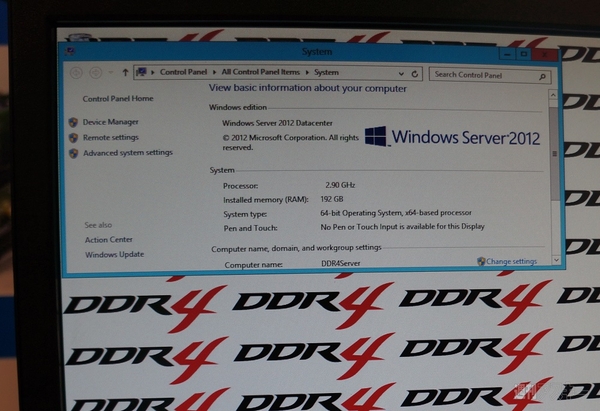Click Change settings link
Image resolution: width=600 pixels, height=411 pixels.
512,261
